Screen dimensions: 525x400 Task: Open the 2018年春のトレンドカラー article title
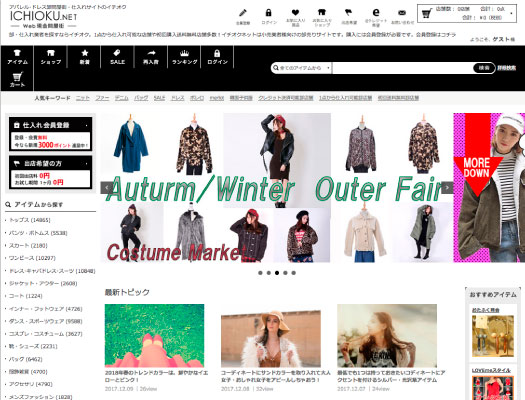tap(156, 376)
